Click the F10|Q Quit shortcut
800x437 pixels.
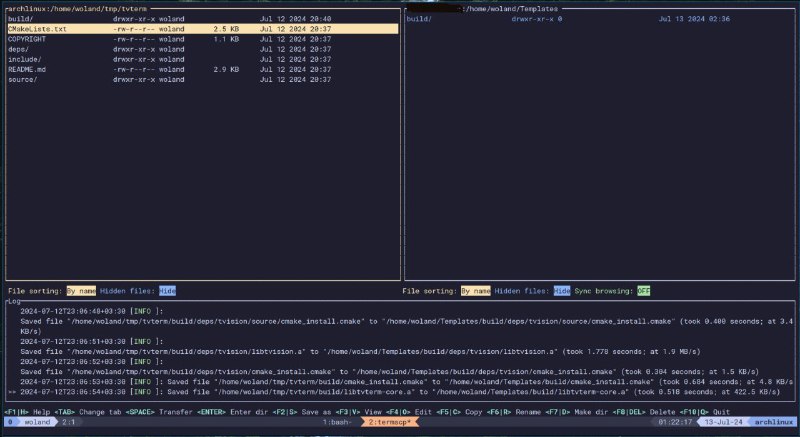click(705, 412)
